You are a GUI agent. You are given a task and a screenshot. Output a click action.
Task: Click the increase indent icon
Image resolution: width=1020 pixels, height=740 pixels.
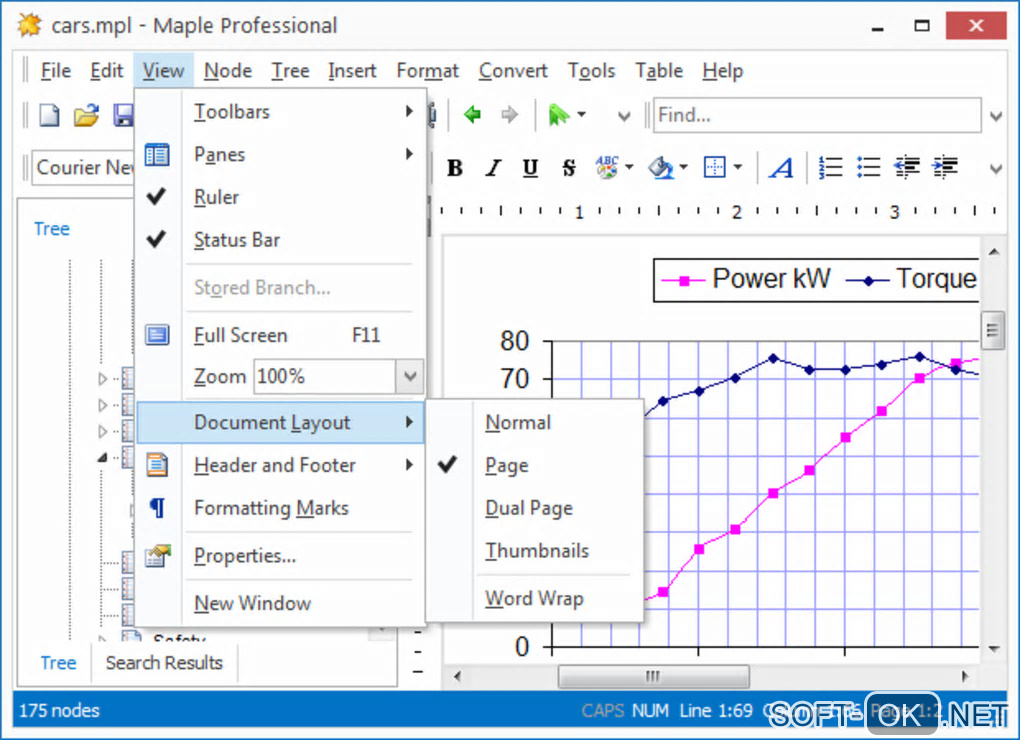(x=945, y=167)
